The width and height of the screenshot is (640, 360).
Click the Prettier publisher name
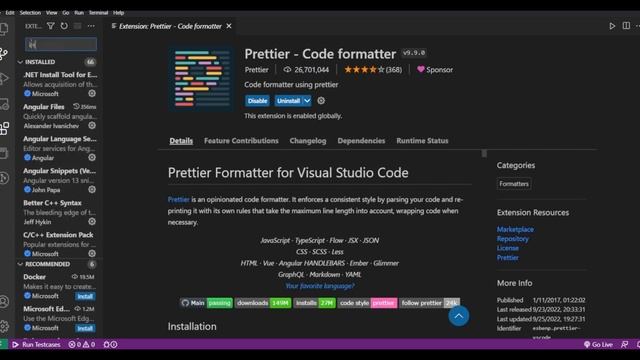pos(257,70)
